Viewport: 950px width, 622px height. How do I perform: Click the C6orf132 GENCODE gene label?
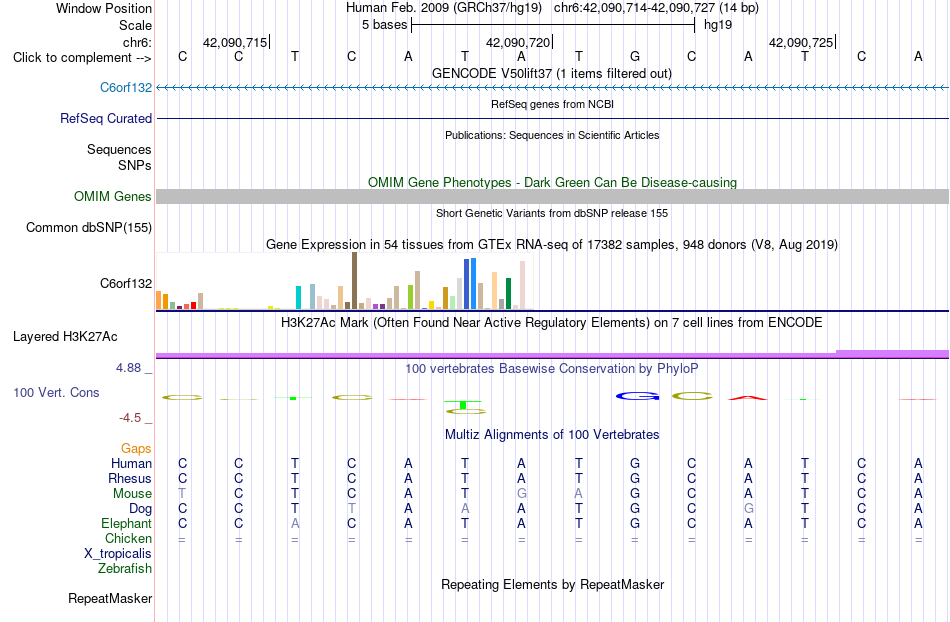coord(125,87)
